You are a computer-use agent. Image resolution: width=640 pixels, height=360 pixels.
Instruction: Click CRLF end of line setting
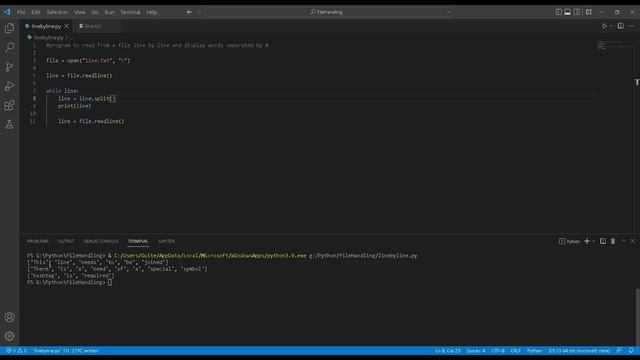[x=516, y=351]
